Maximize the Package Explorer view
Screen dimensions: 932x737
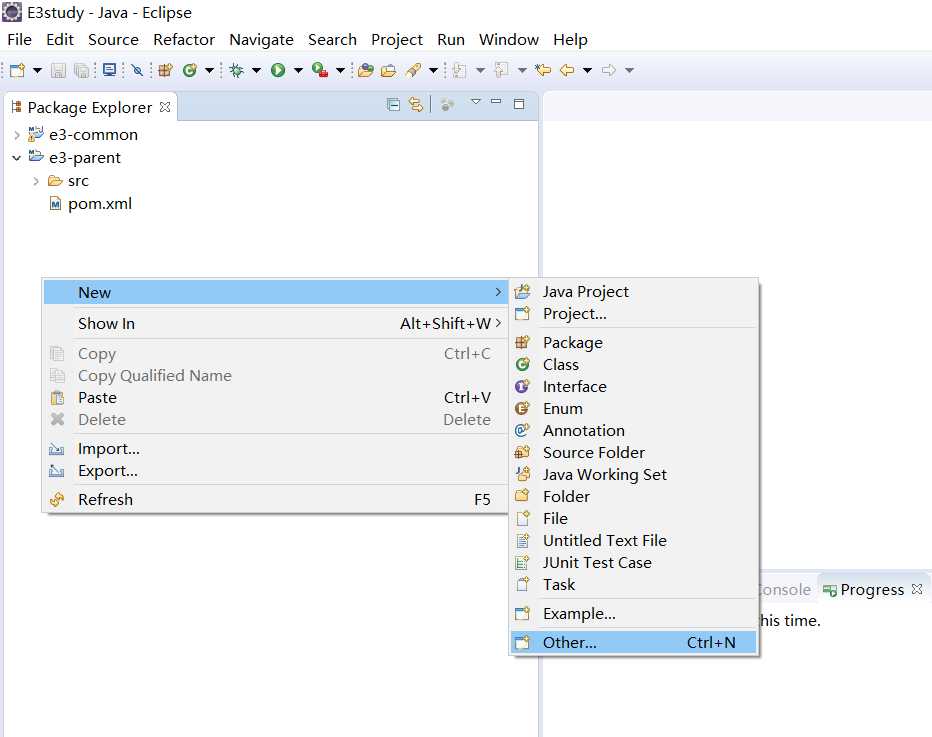(x=519, y=104)
